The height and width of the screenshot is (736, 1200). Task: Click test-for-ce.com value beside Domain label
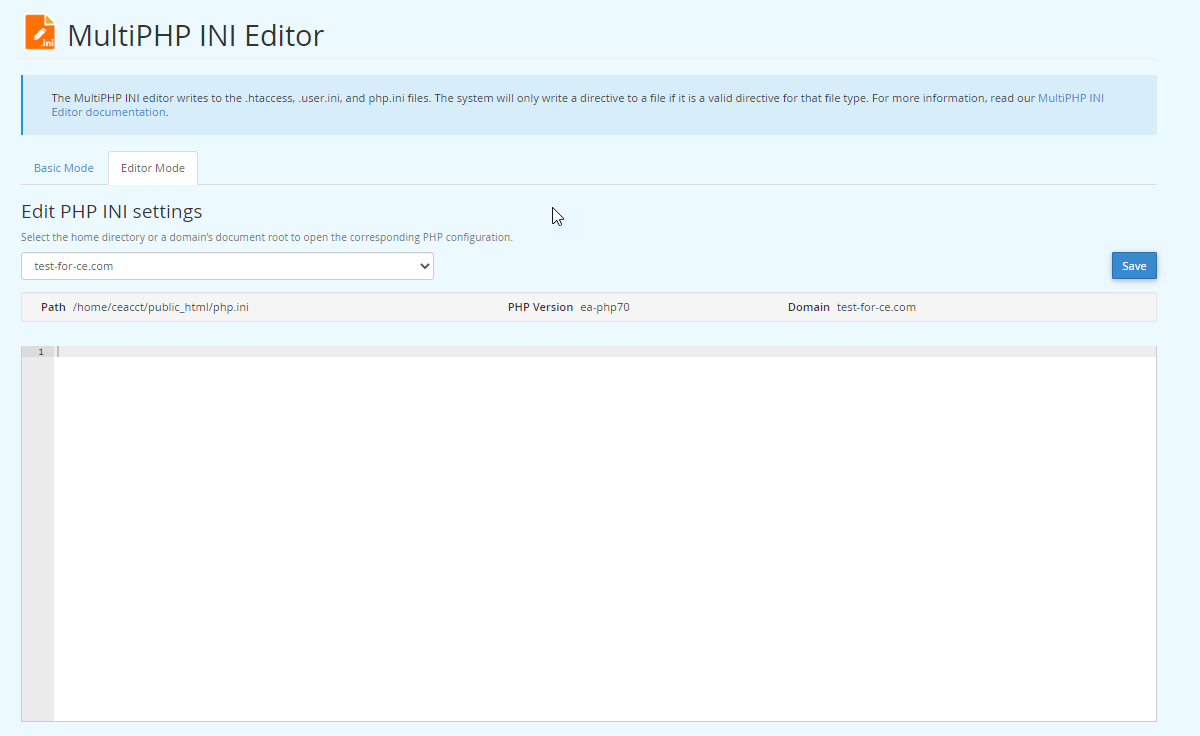[876, 307]
